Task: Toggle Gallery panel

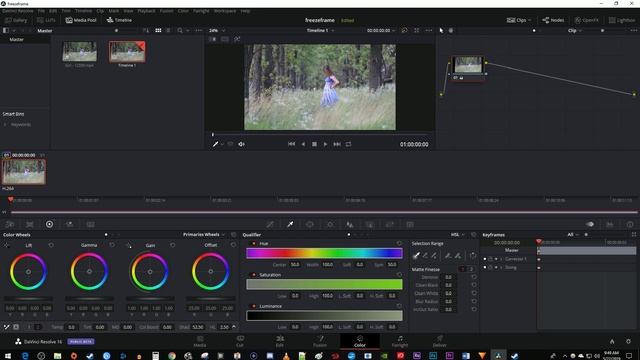Action: click(16, 20)
